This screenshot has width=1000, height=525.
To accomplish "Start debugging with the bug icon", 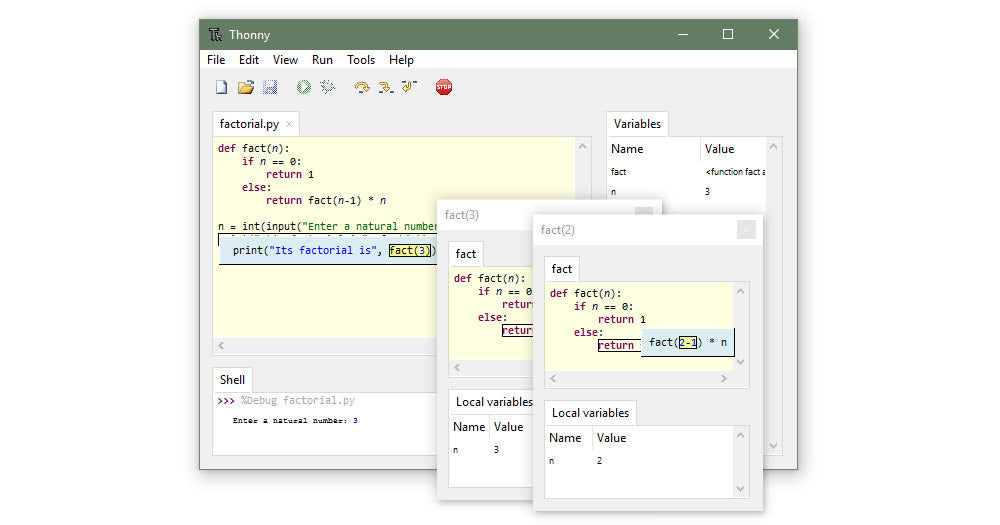I will click(x=327, y=88).
